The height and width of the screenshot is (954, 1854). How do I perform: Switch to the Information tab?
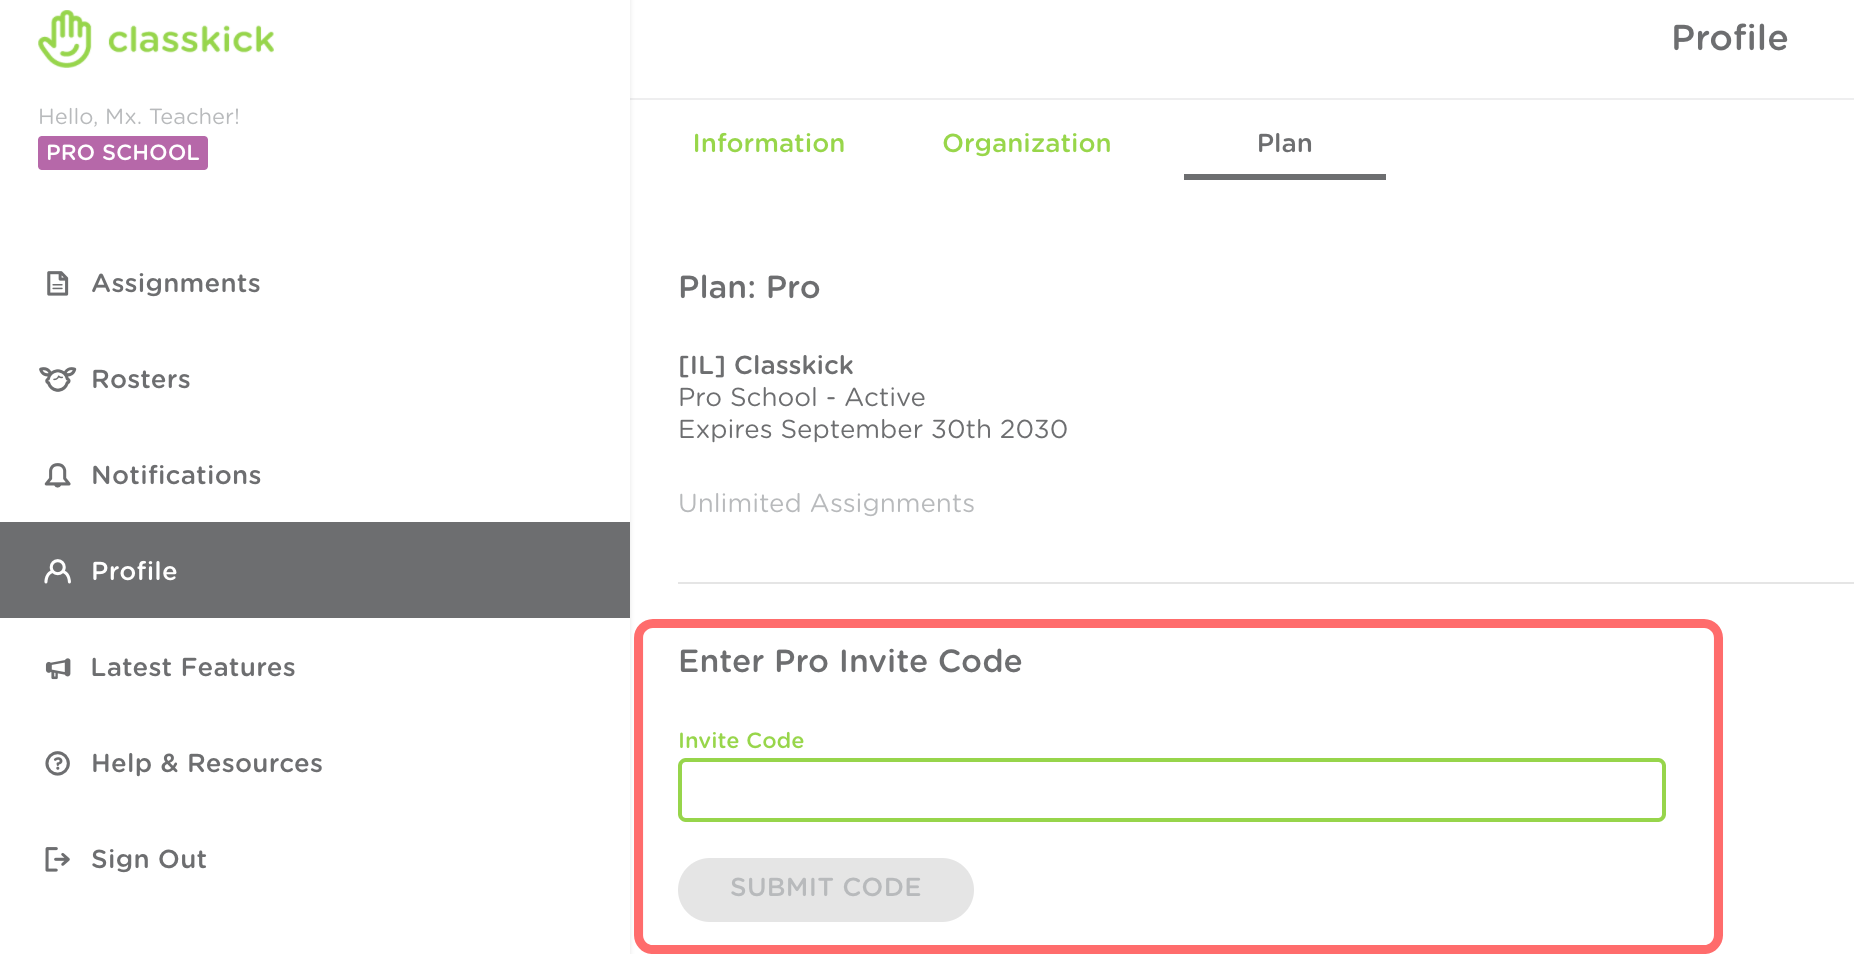pos(768,143)
